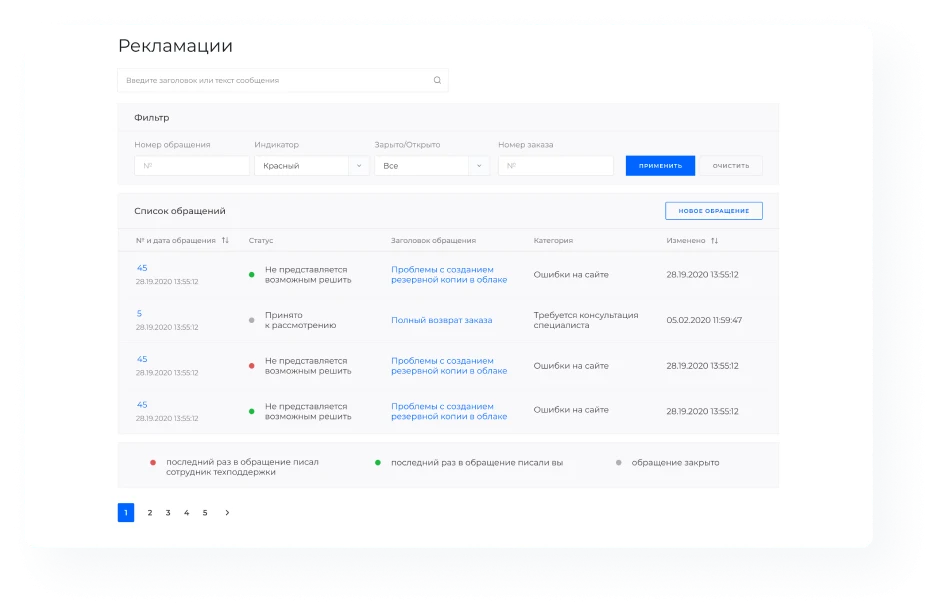Screen dimensions: 938x614
Task: Go to page 2
Action: click(x=150, y=512)
